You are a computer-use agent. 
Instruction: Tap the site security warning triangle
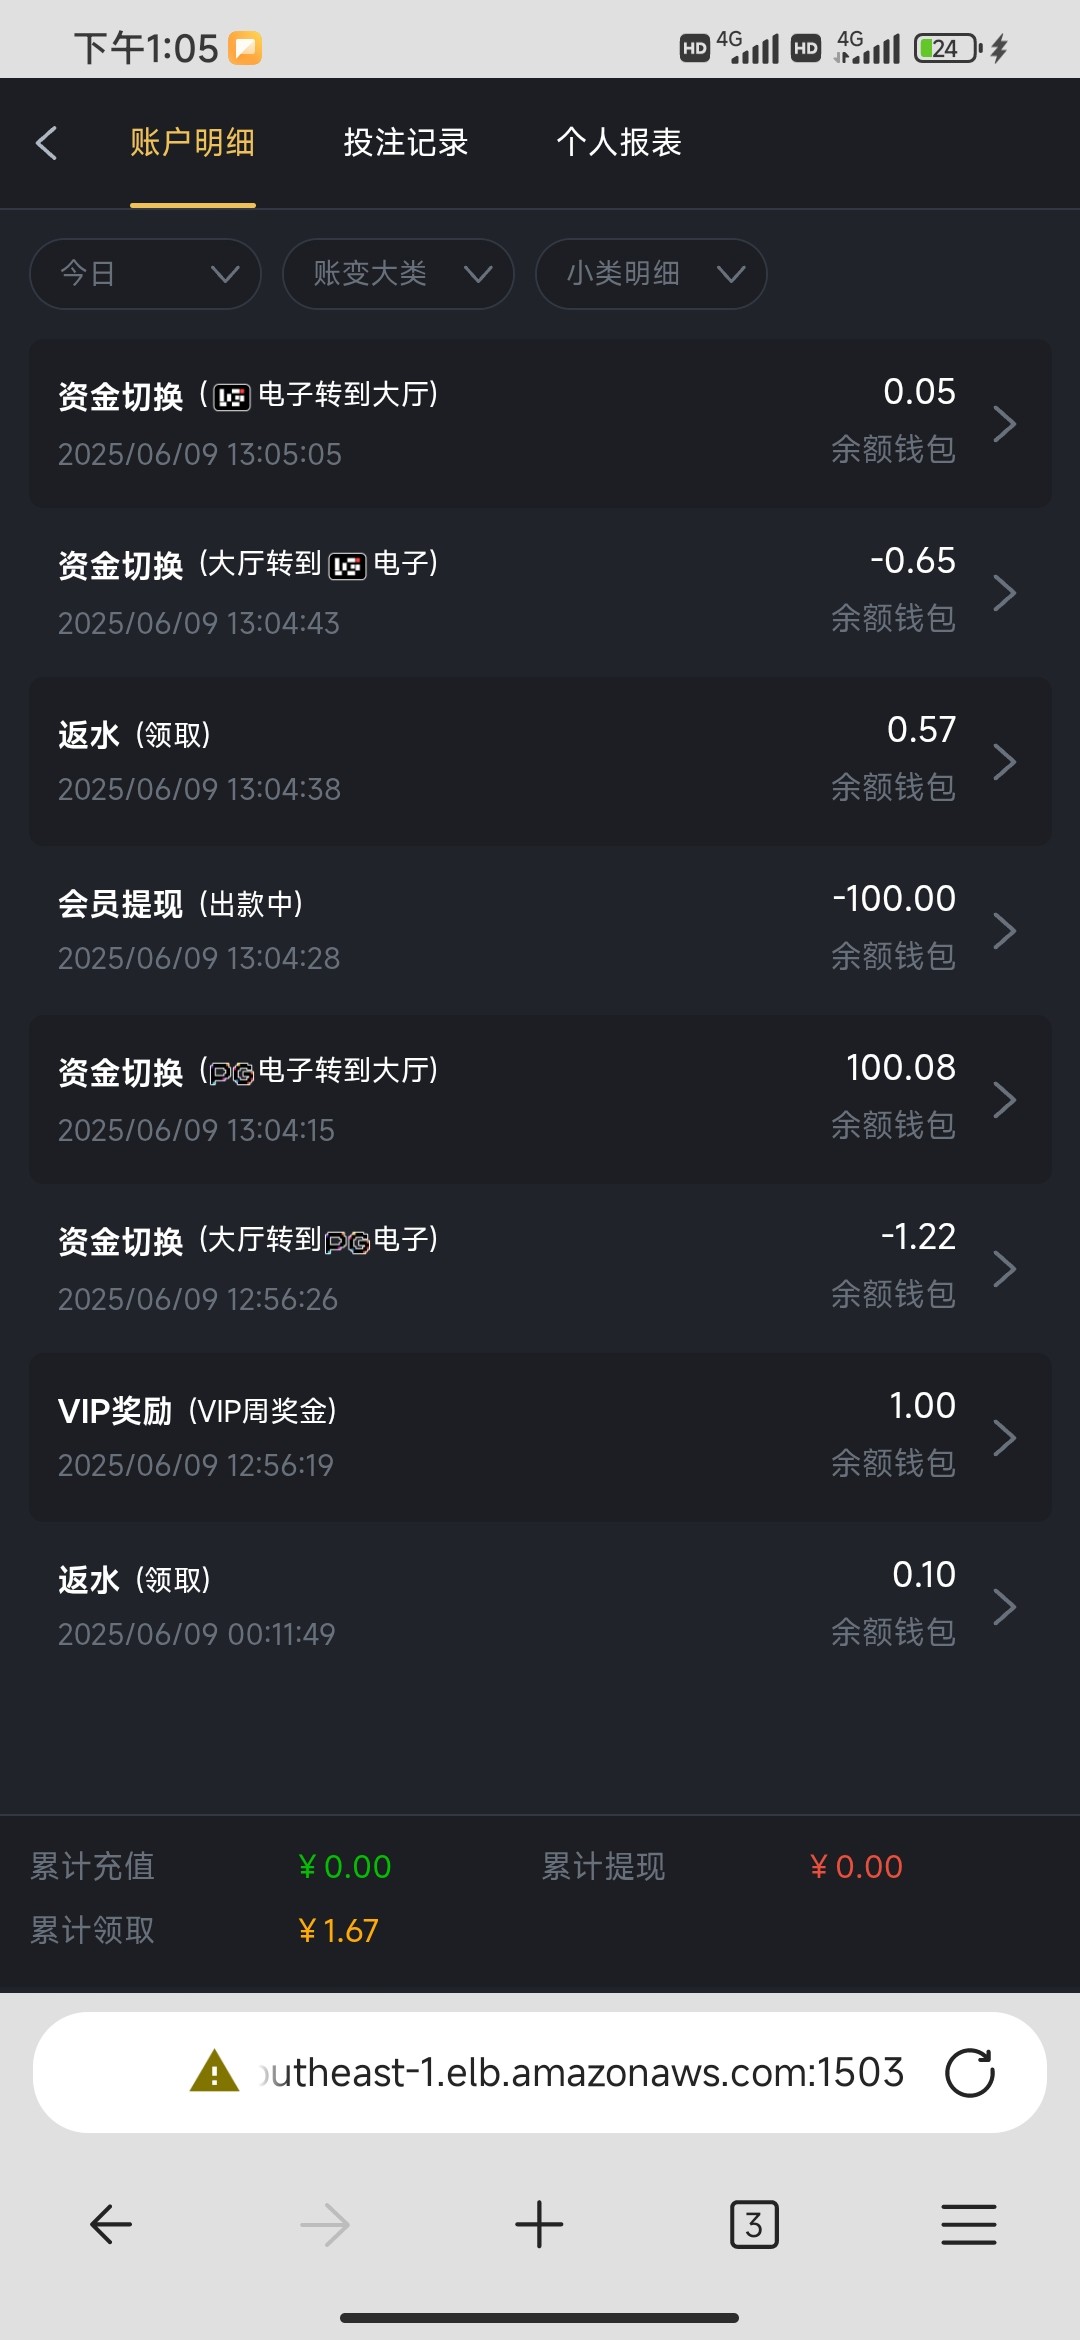214,2072
